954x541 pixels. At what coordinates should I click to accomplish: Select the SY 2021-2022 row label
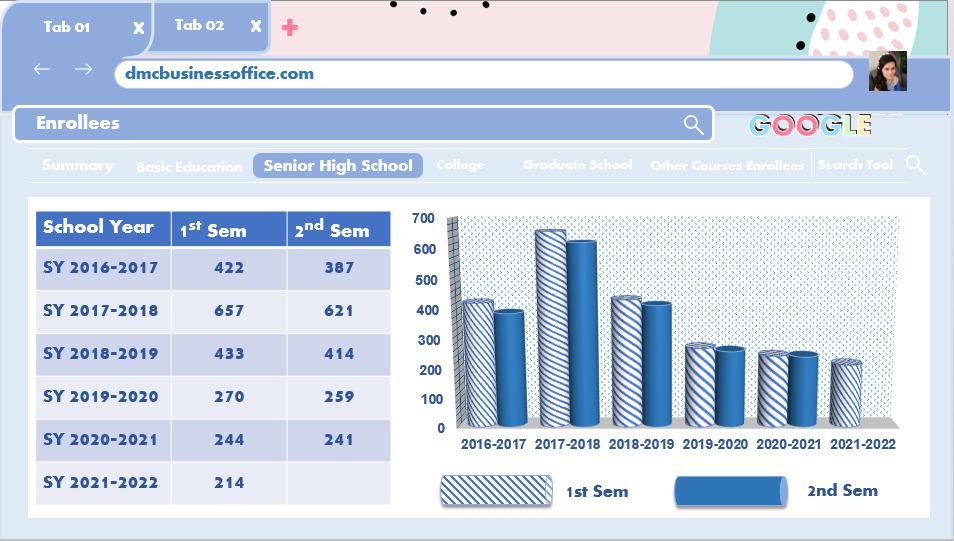tap(100, 483)
